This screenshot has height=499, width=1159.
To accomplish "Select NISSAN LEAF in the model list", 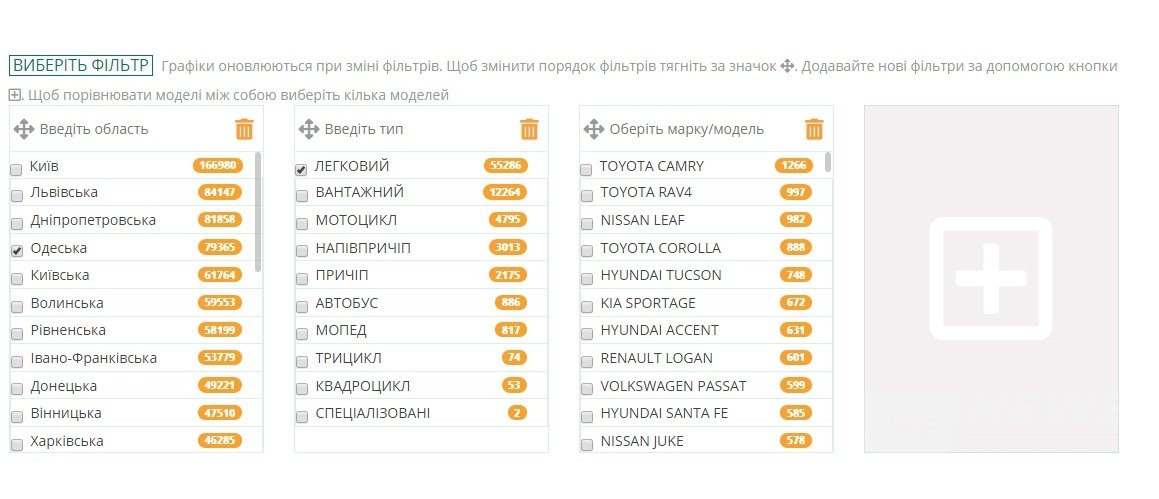I will (x=586, y=224).
